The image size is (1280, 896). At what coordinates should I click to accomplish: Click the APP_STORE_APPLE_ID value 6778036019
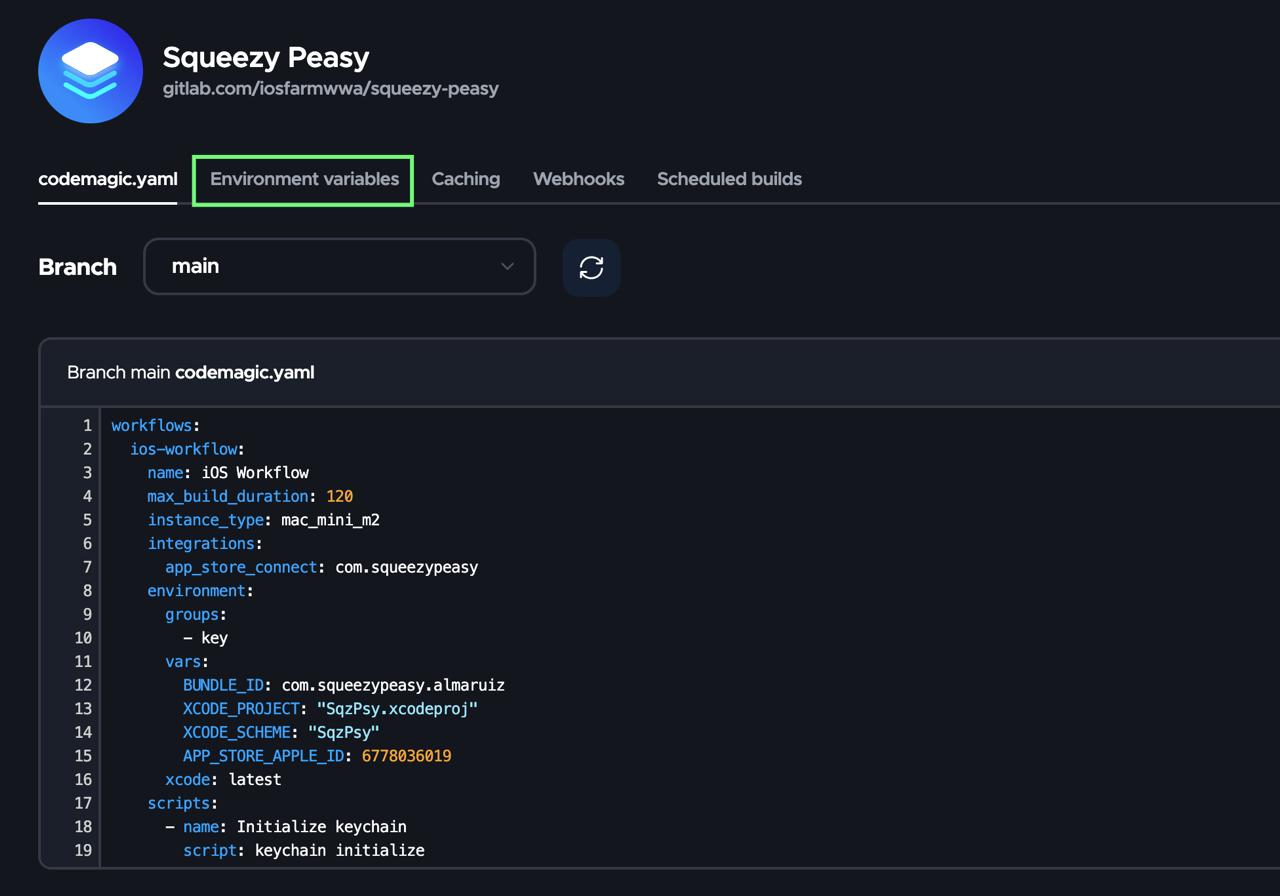pos(406,756)
